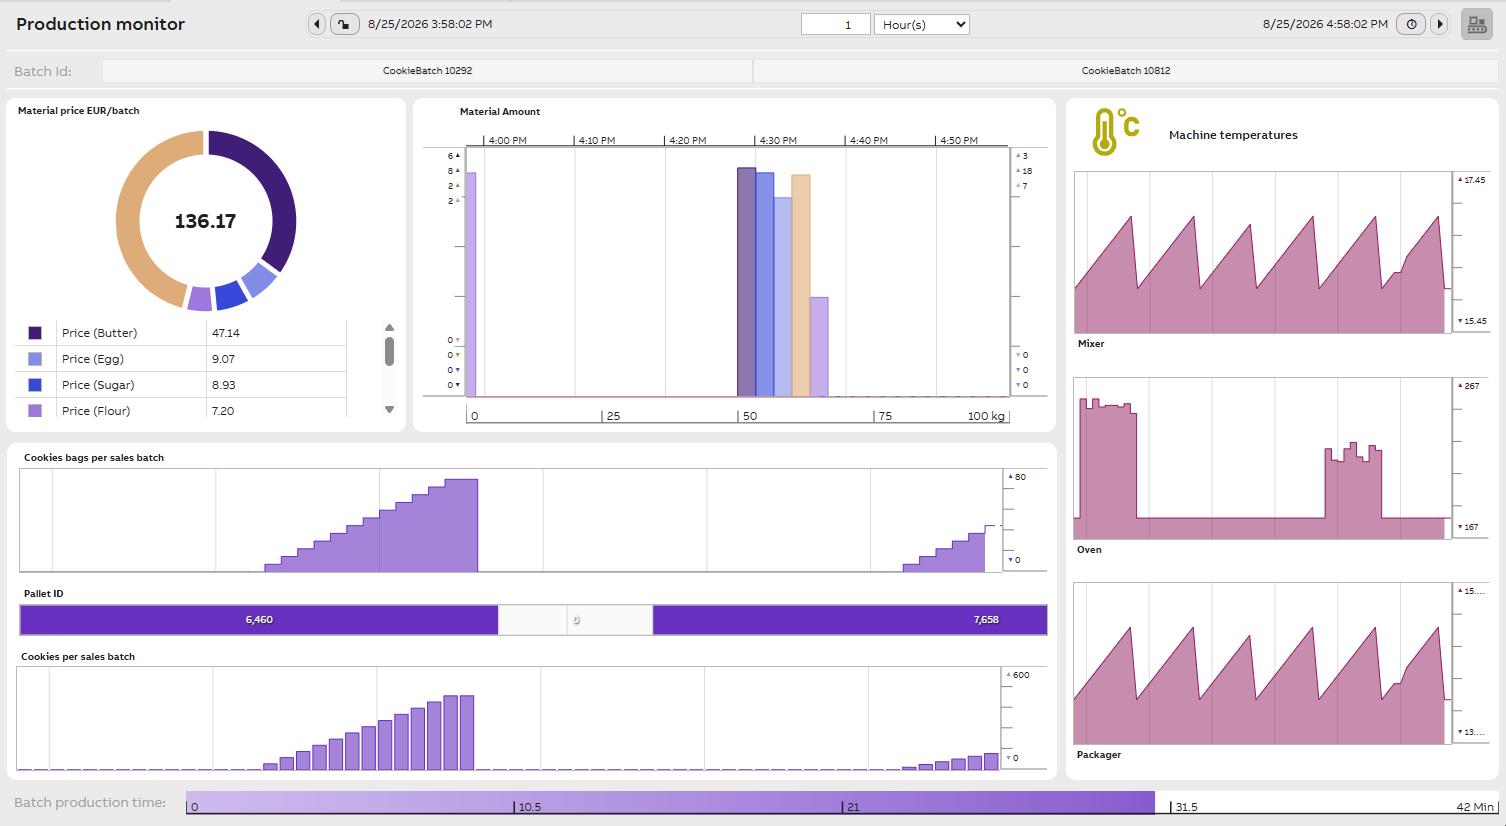Select batch CookieBatch 10292
This screenshot has height=826, width=1506.
(x=427, y=71)
